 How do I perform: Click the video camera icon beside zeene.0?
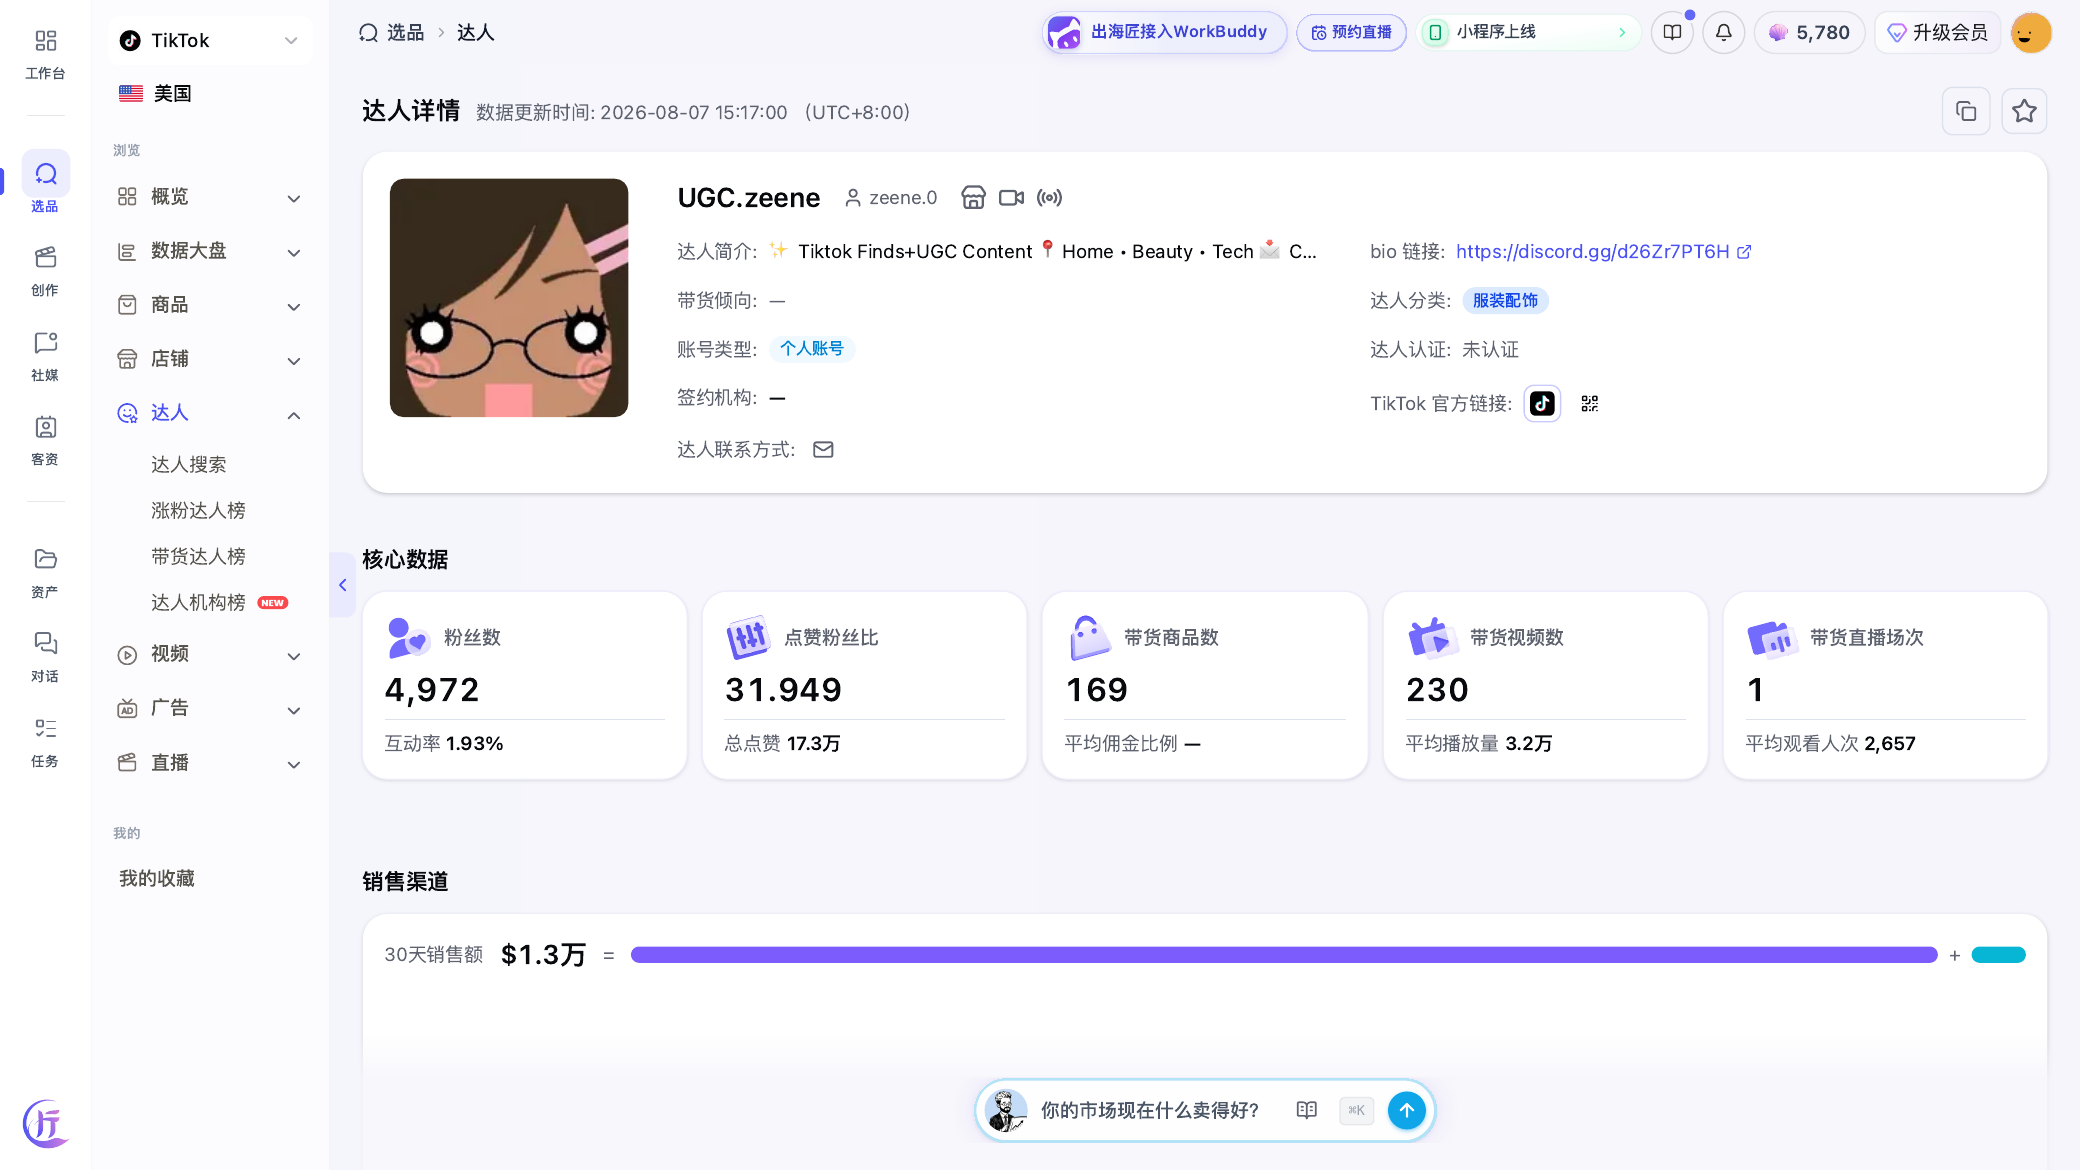tap(1011, 197)
